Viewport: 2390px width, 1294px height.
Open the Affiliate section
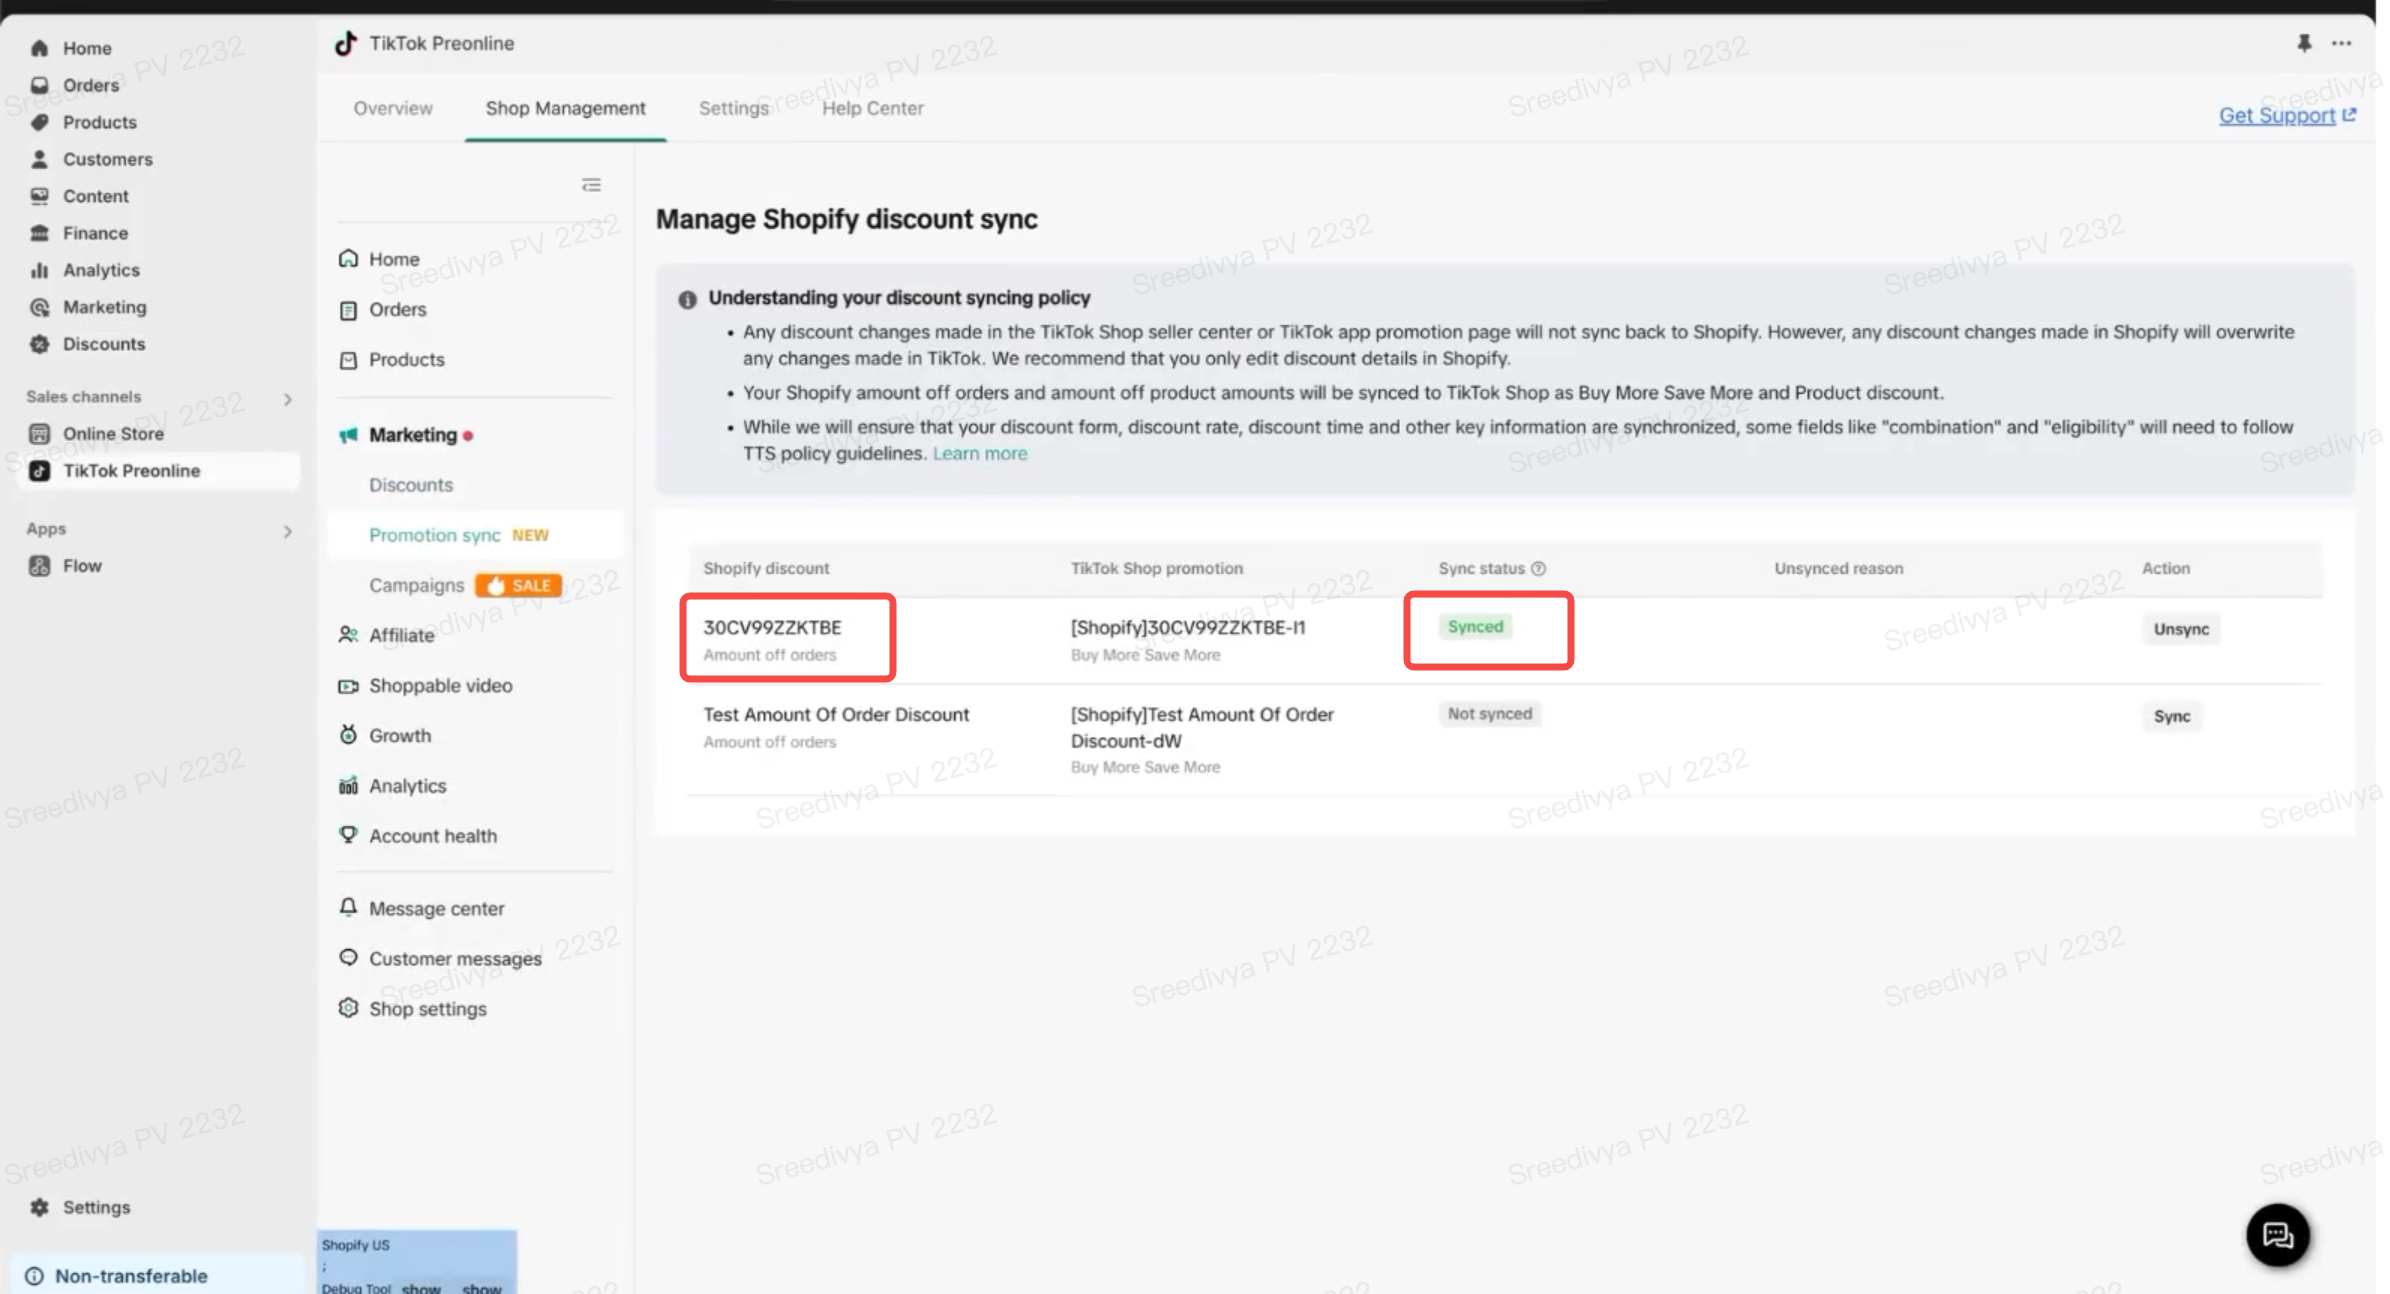click(x=401, y=635)
